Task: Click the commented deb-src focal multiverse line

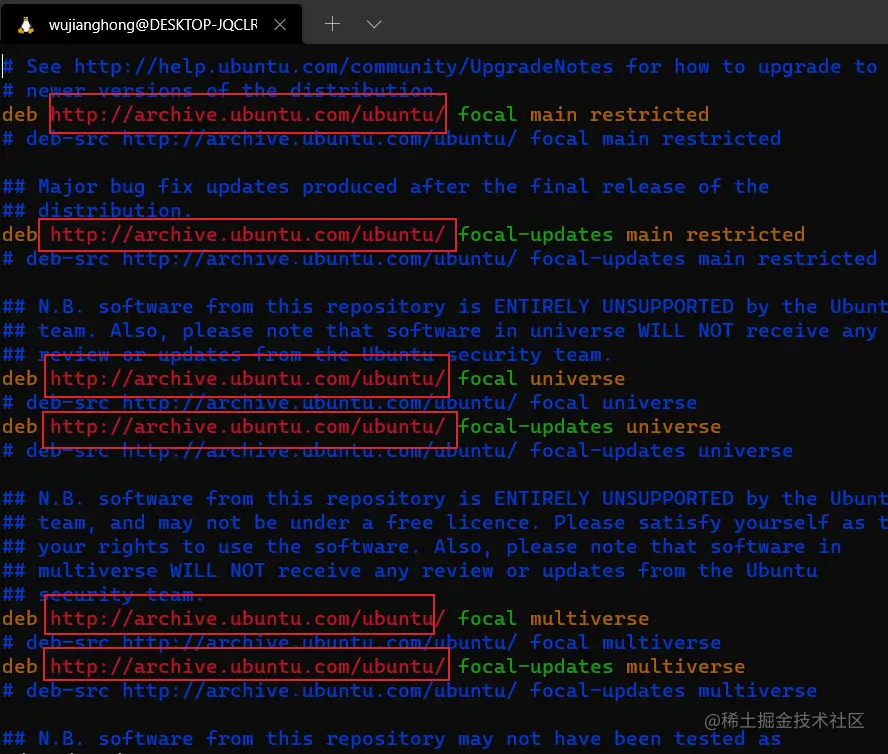Action: [x=361, y=643]
